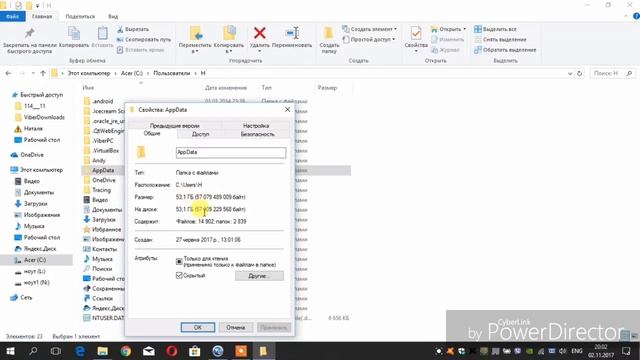The height and width of the screenshot is (360, 640).
Task: Select Cut in the clipboard group
Action: (x=133, y=29)
